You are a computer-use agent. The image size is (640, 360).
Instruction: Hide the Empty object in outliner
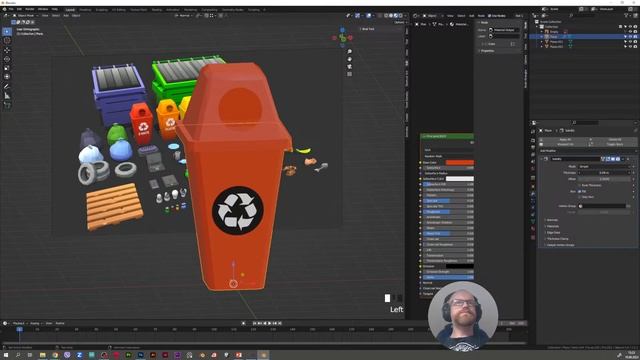point(630,31)
